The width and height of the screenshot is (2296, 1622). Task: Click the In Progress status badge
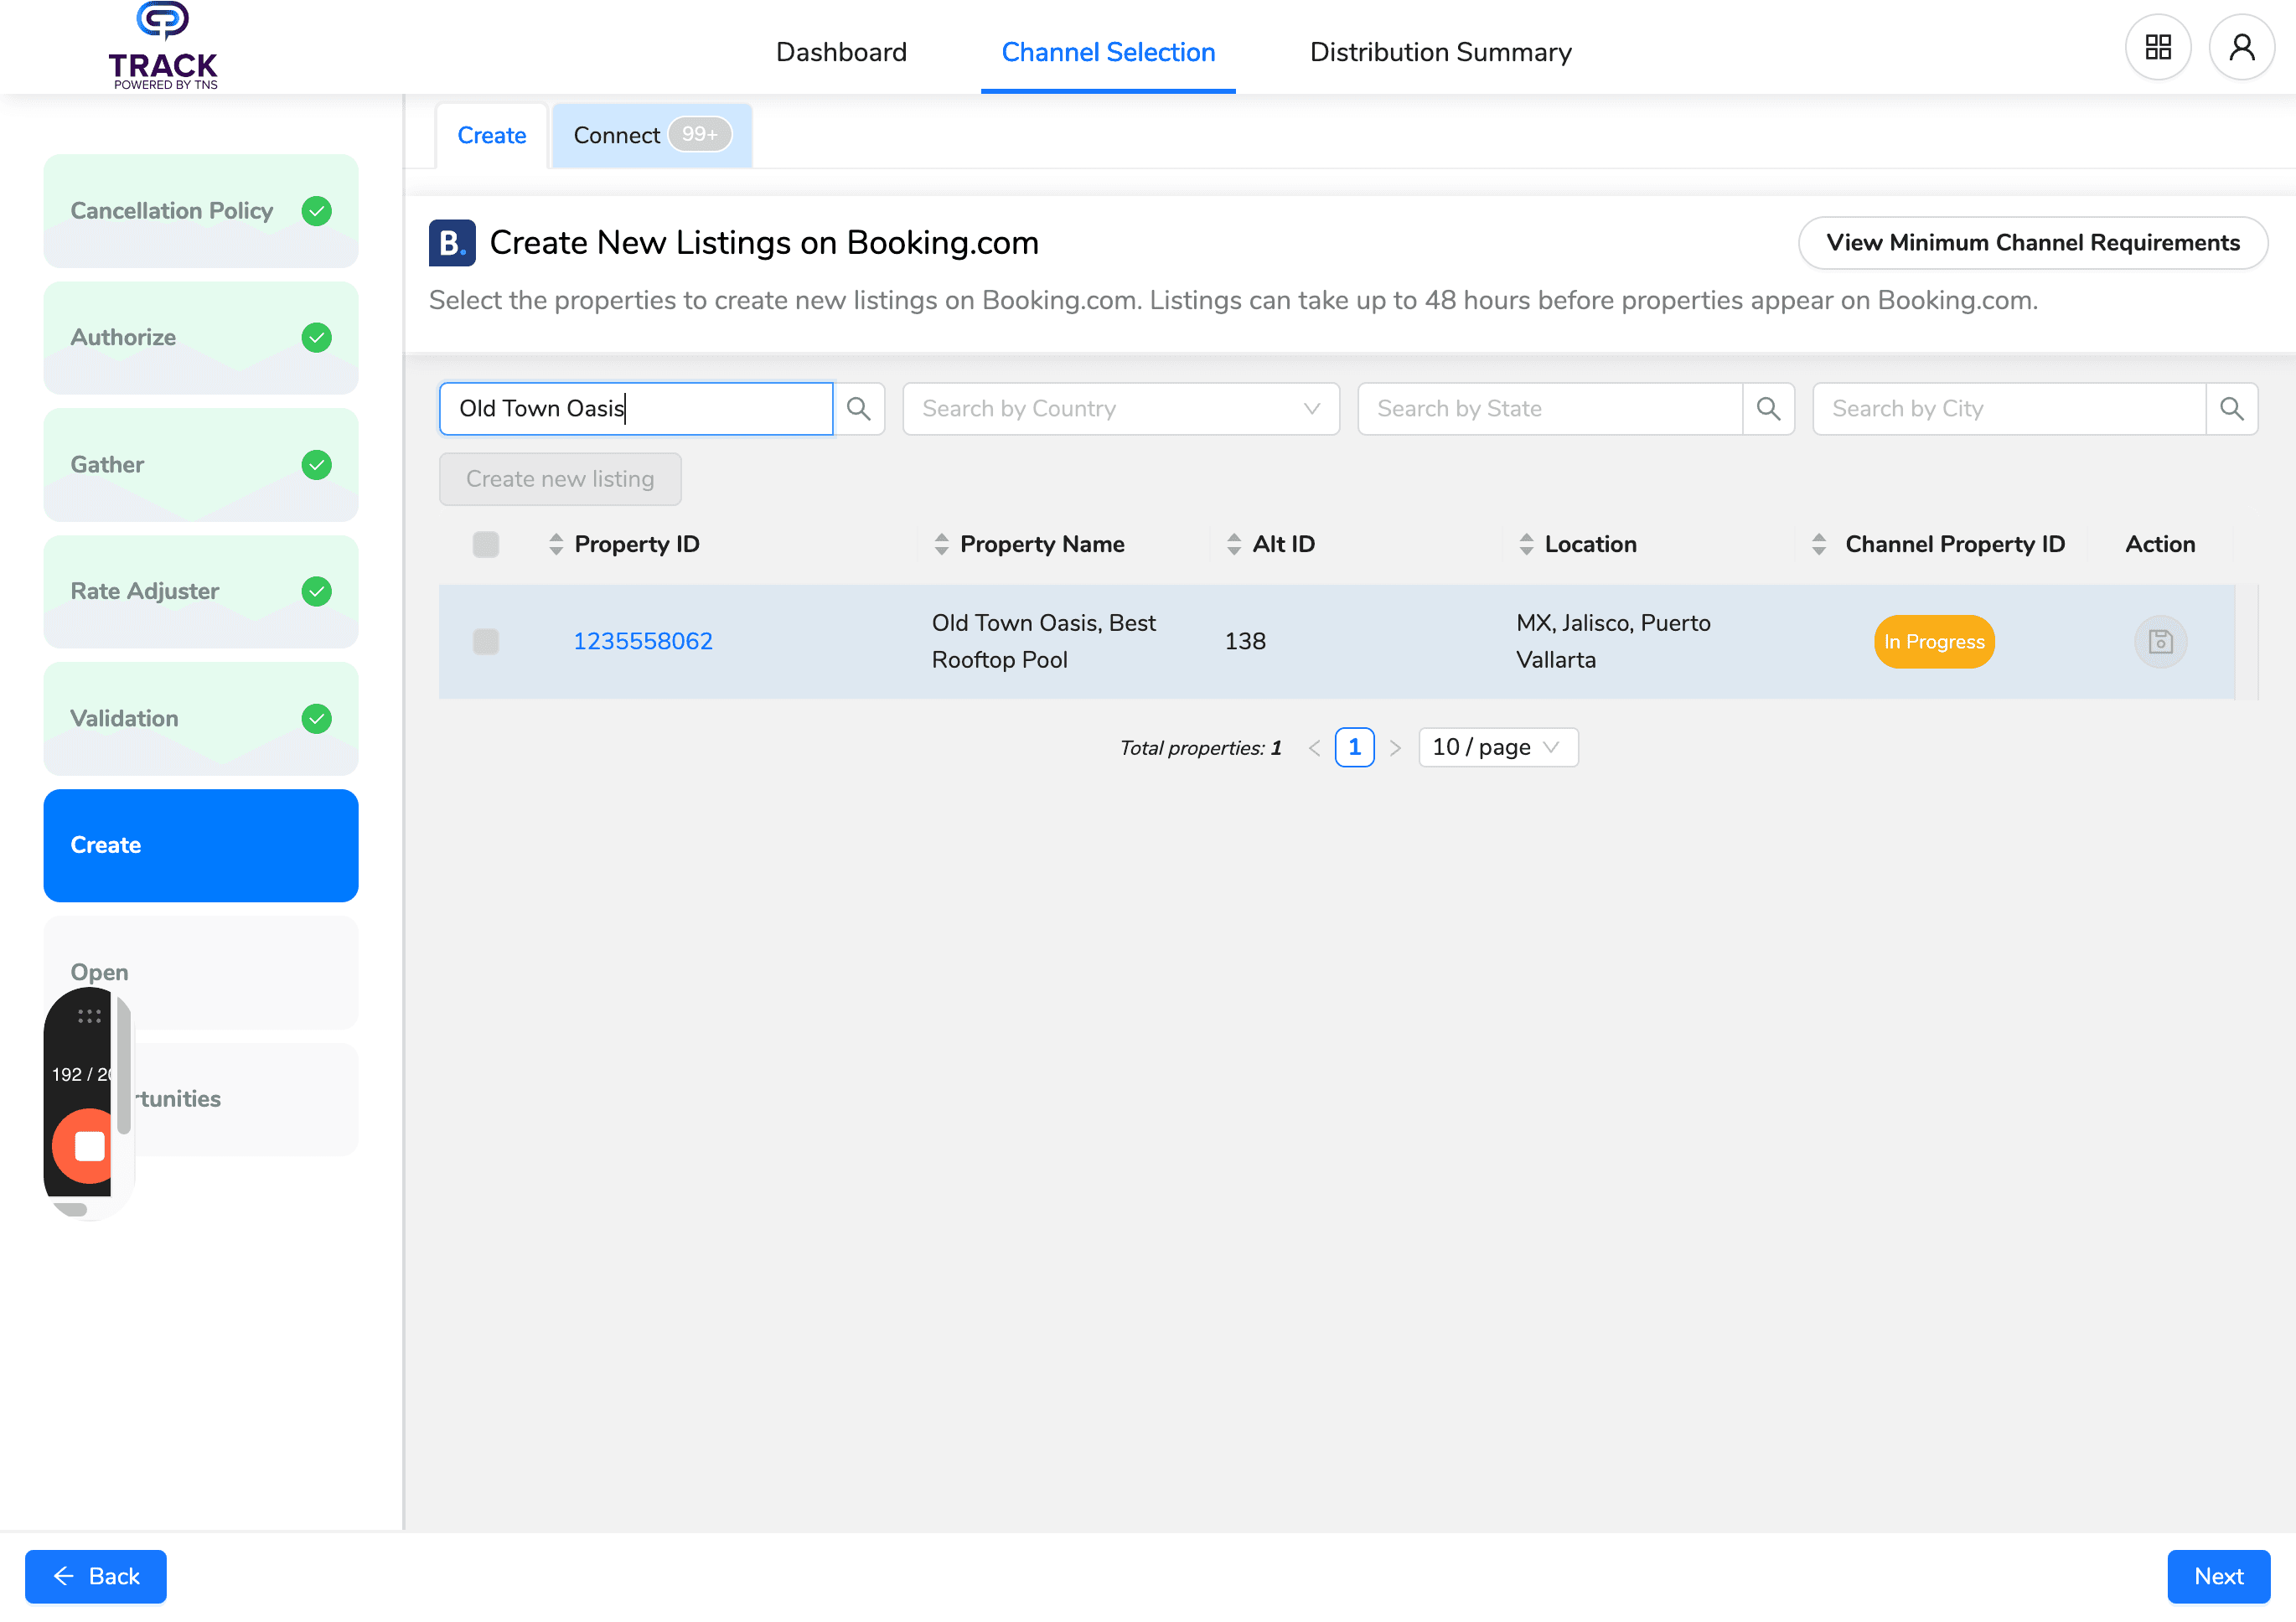pyautogui.click(x=1934, y=642)
